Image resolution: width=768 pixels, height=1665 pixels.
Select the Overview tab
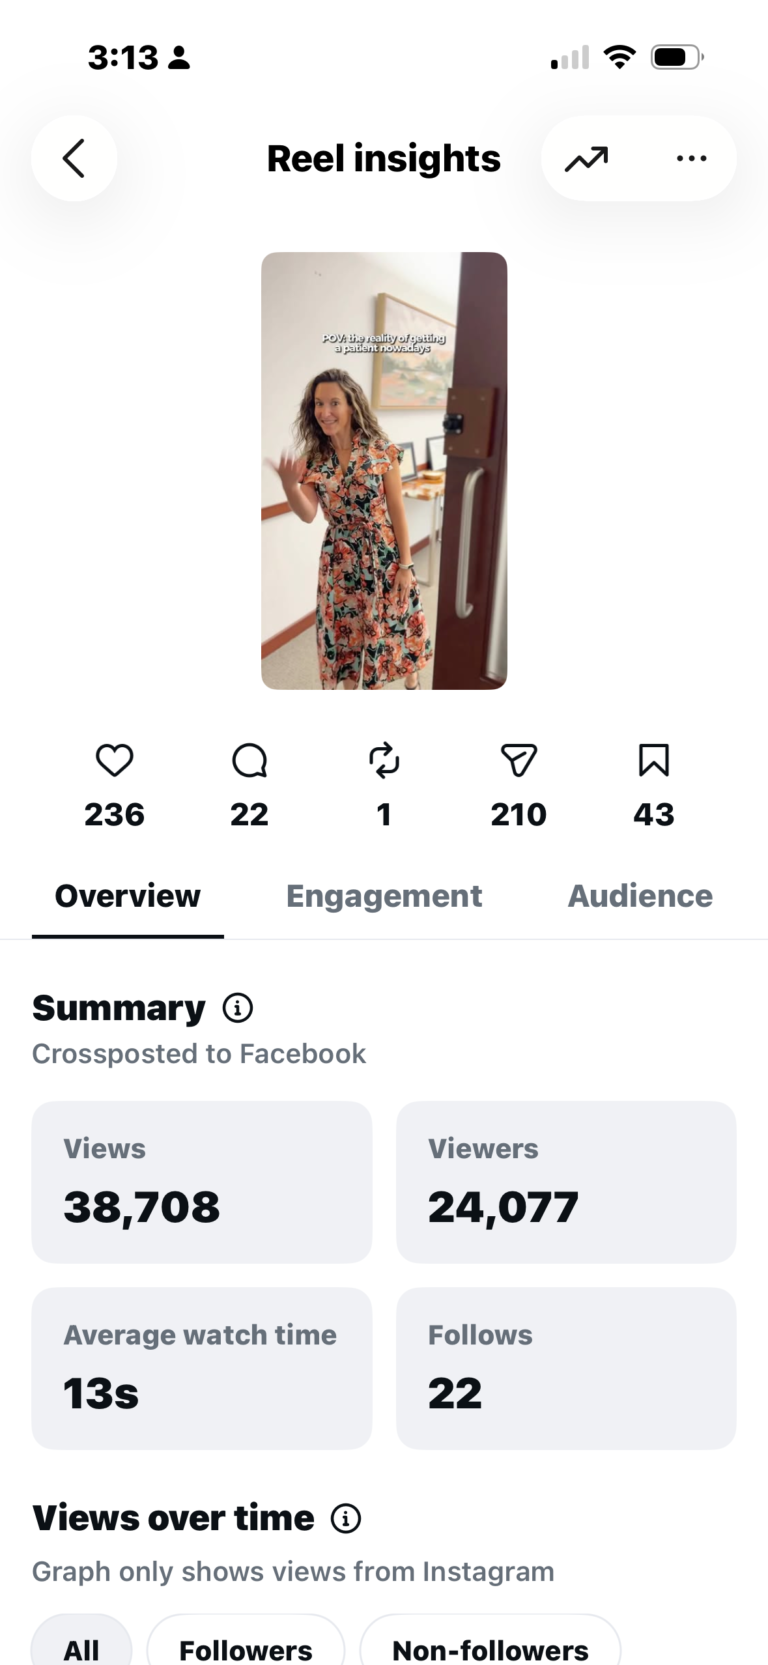[x=128, y=896]
